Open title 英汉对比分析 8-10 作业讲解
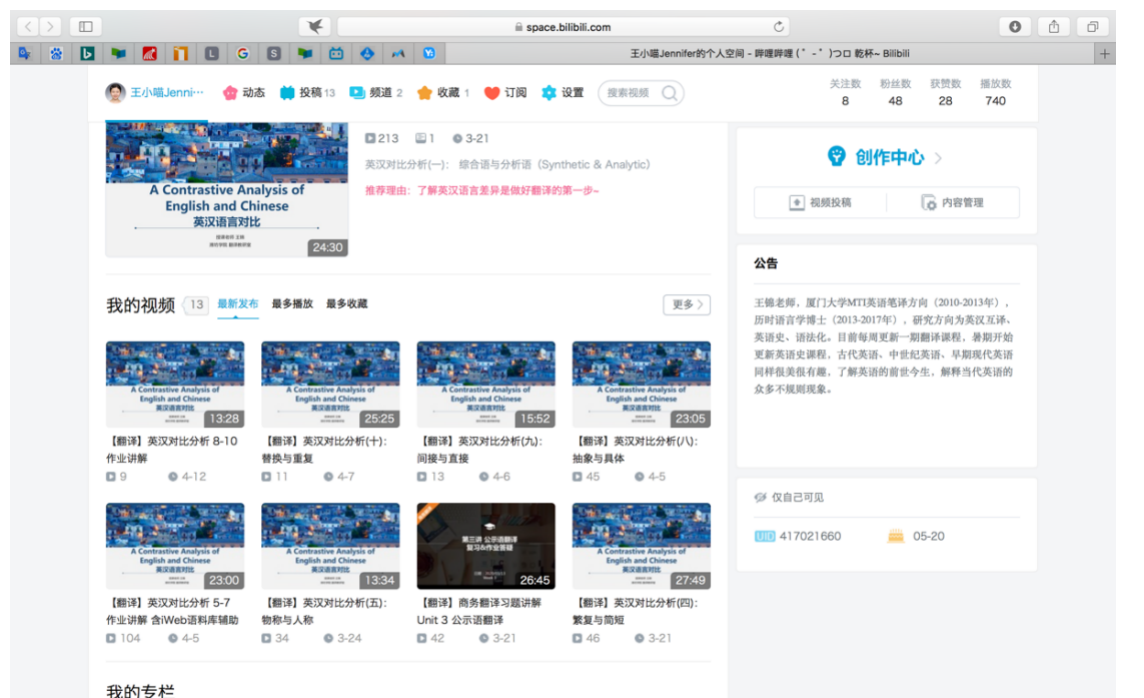Image resolution: width=1144 pixels, height=698 pixels. click(x=172, y=449)
